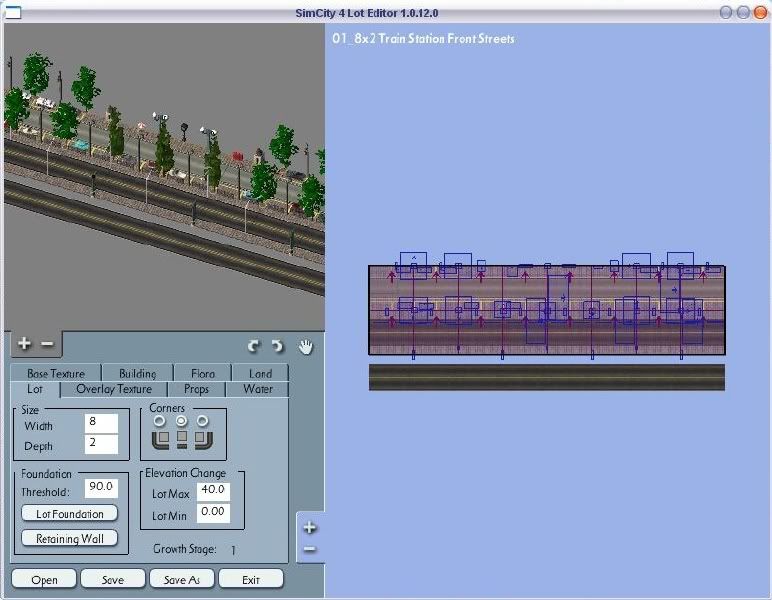Select the Lot tab
This screenshot has width=772, height=600.
pyautogui.click(x=34, y=389)
